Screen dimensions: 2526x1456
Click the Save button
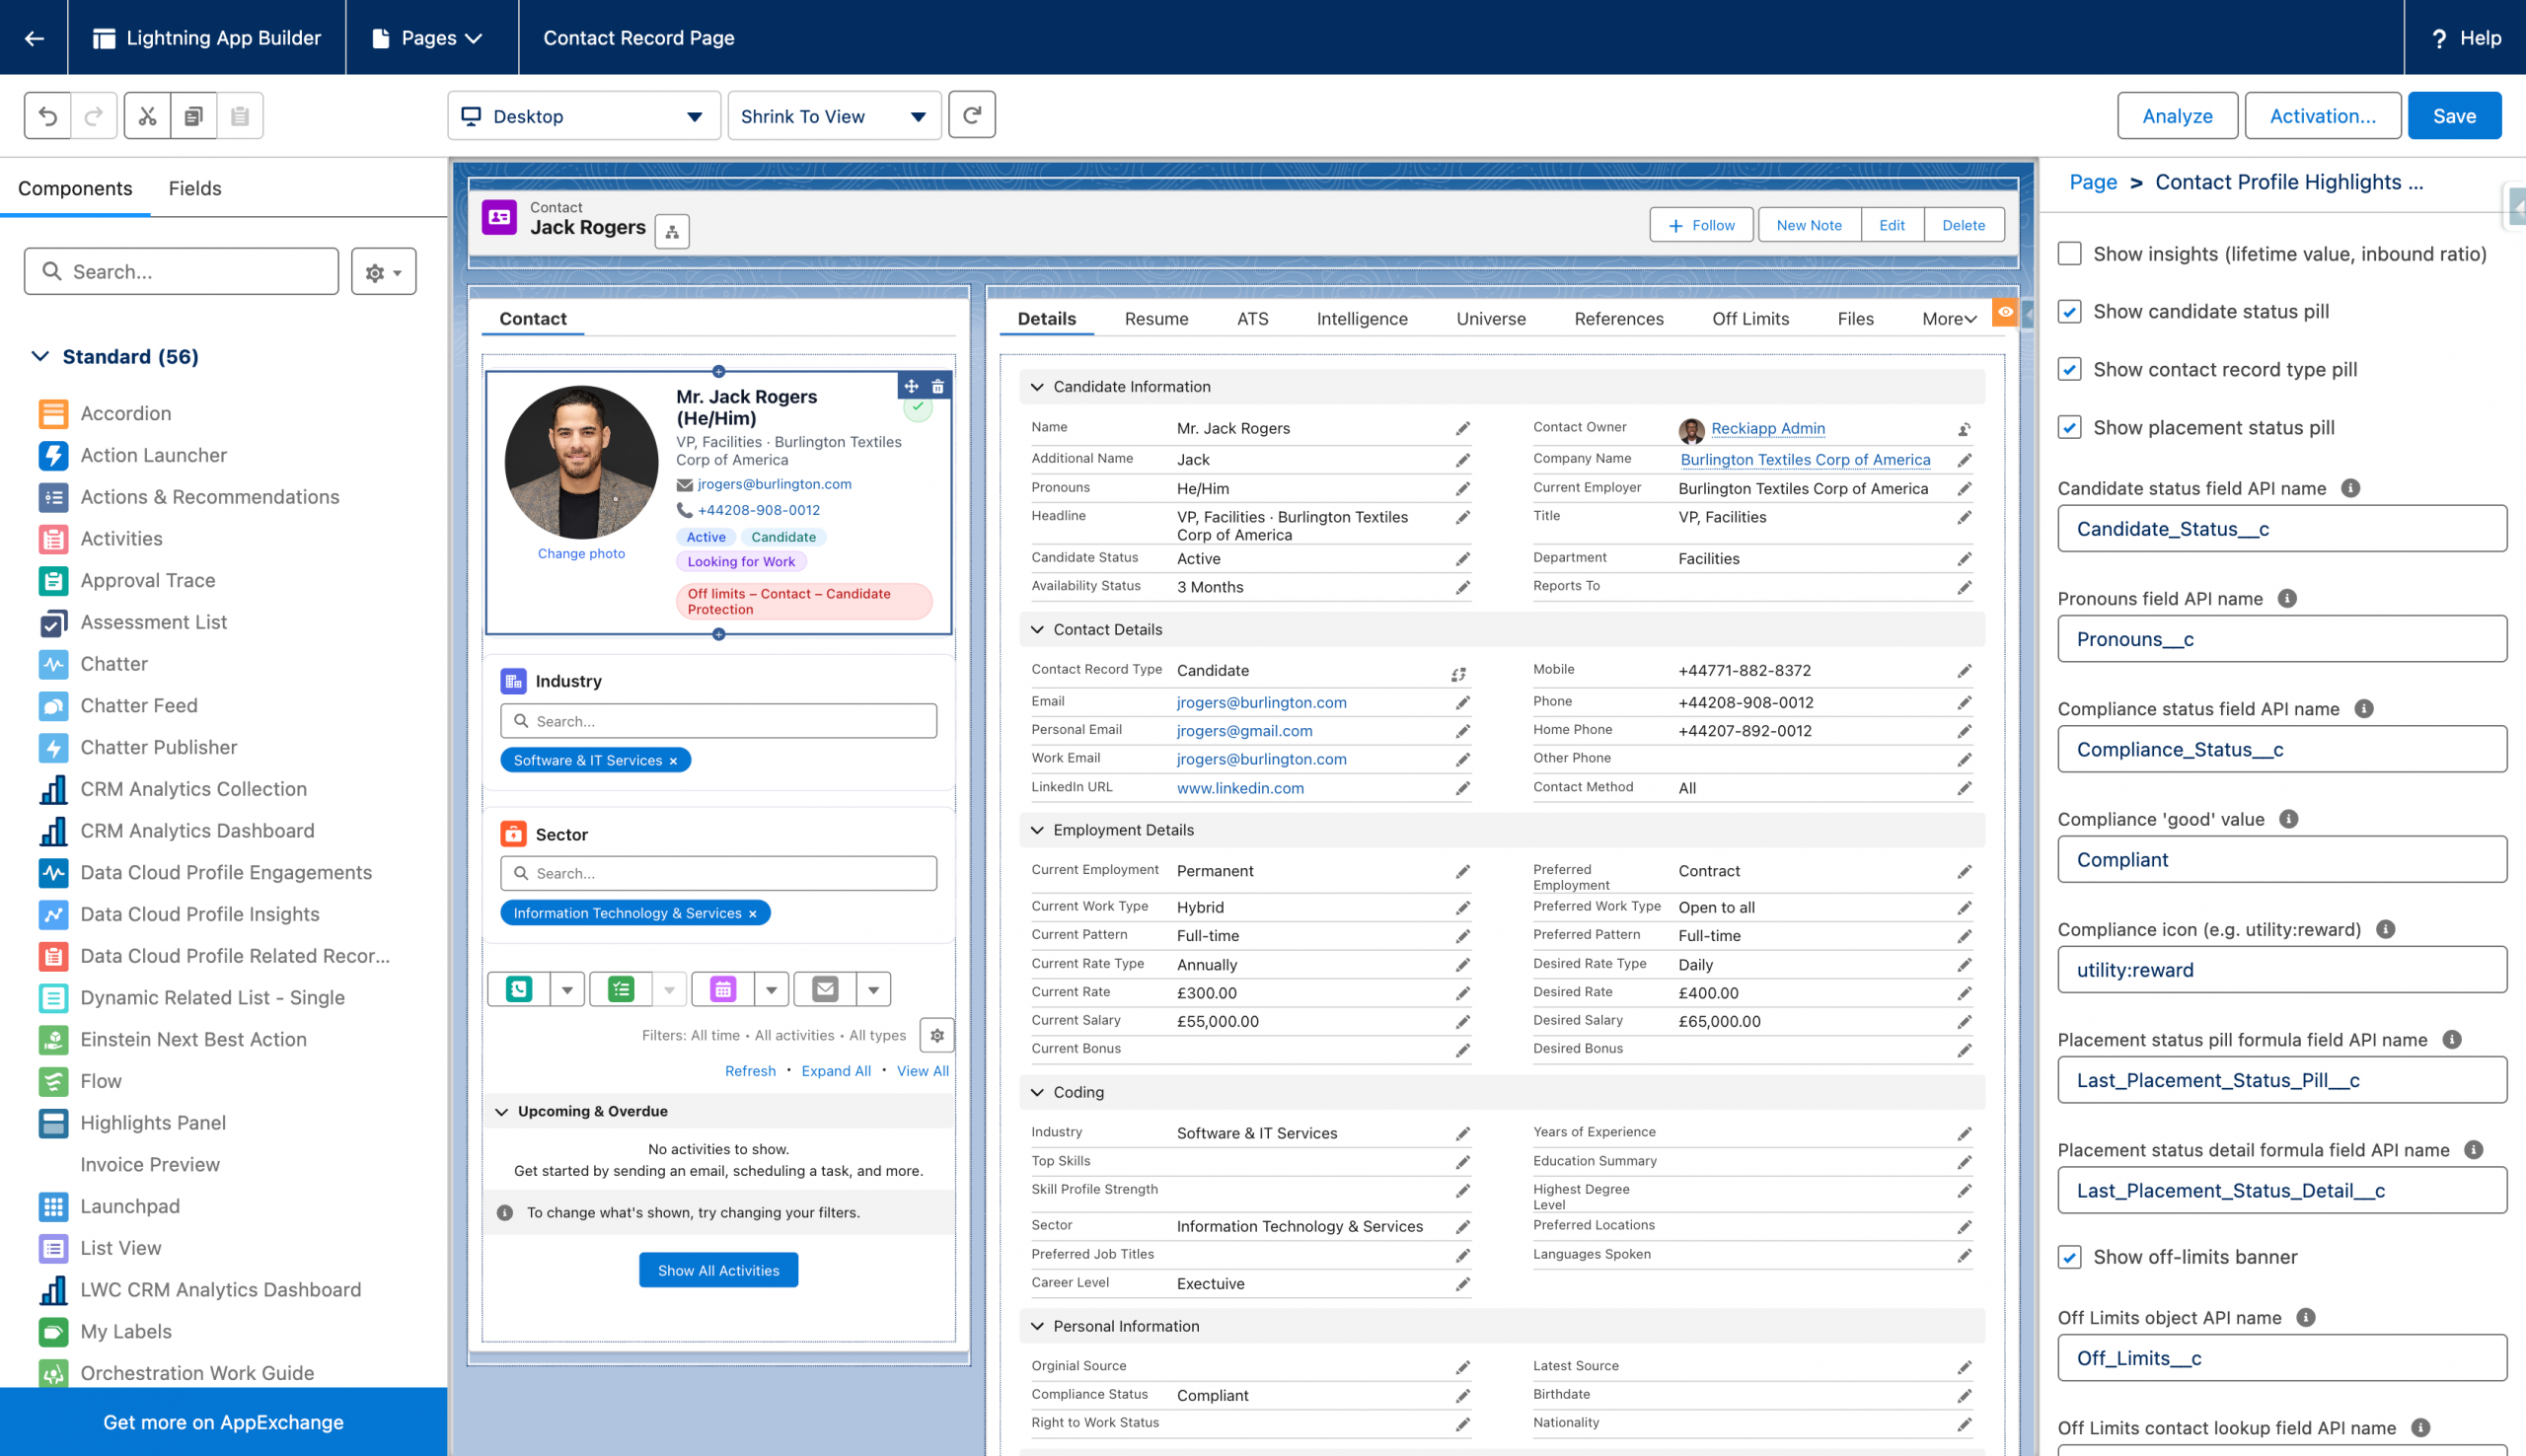click(x=2453, y=116)
